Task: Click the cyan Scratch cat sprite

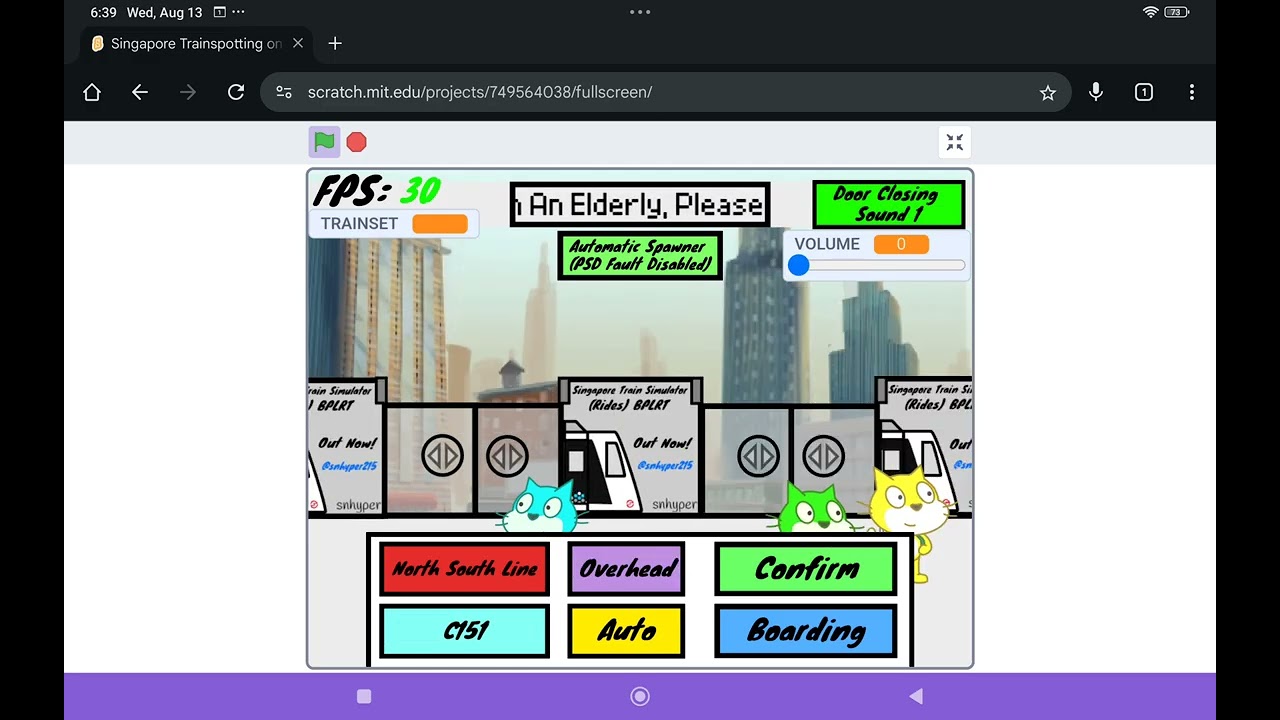Action: pyautogui.click(x=540, y=505)
